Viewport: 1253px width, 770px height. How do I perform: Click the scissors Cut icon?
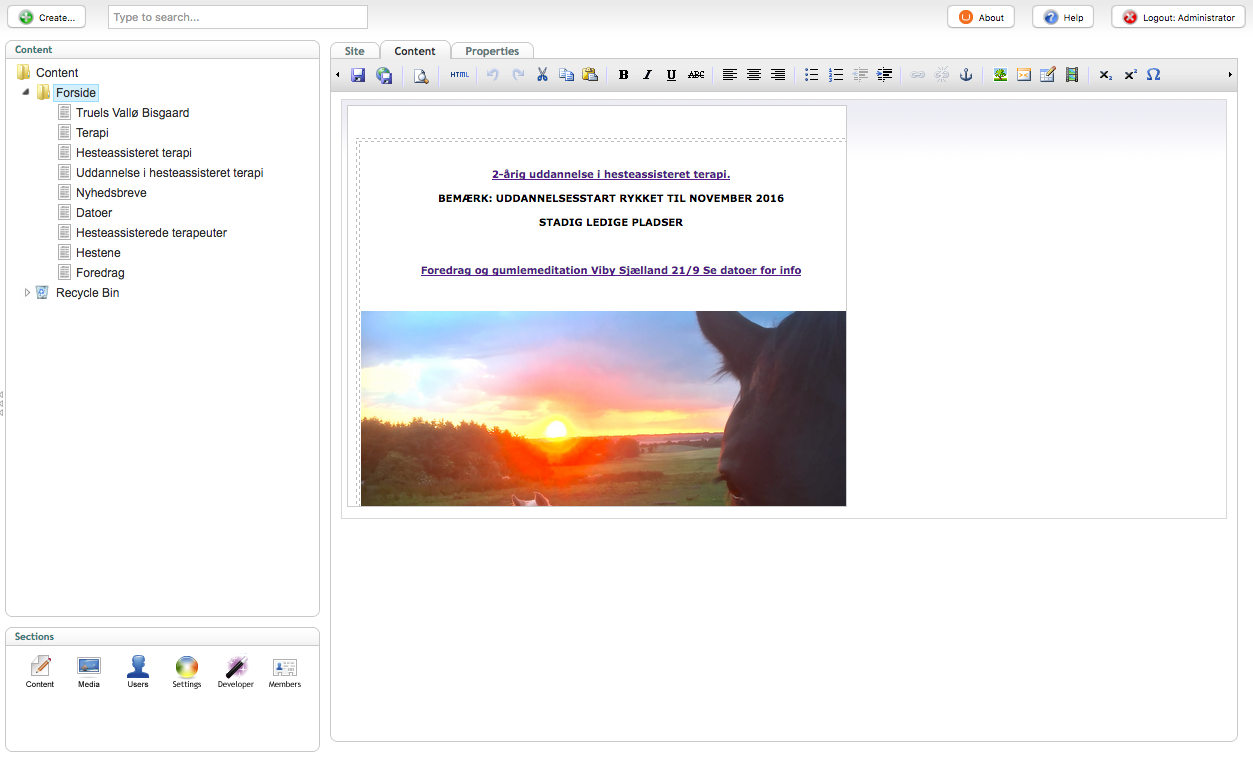(542, 75)
